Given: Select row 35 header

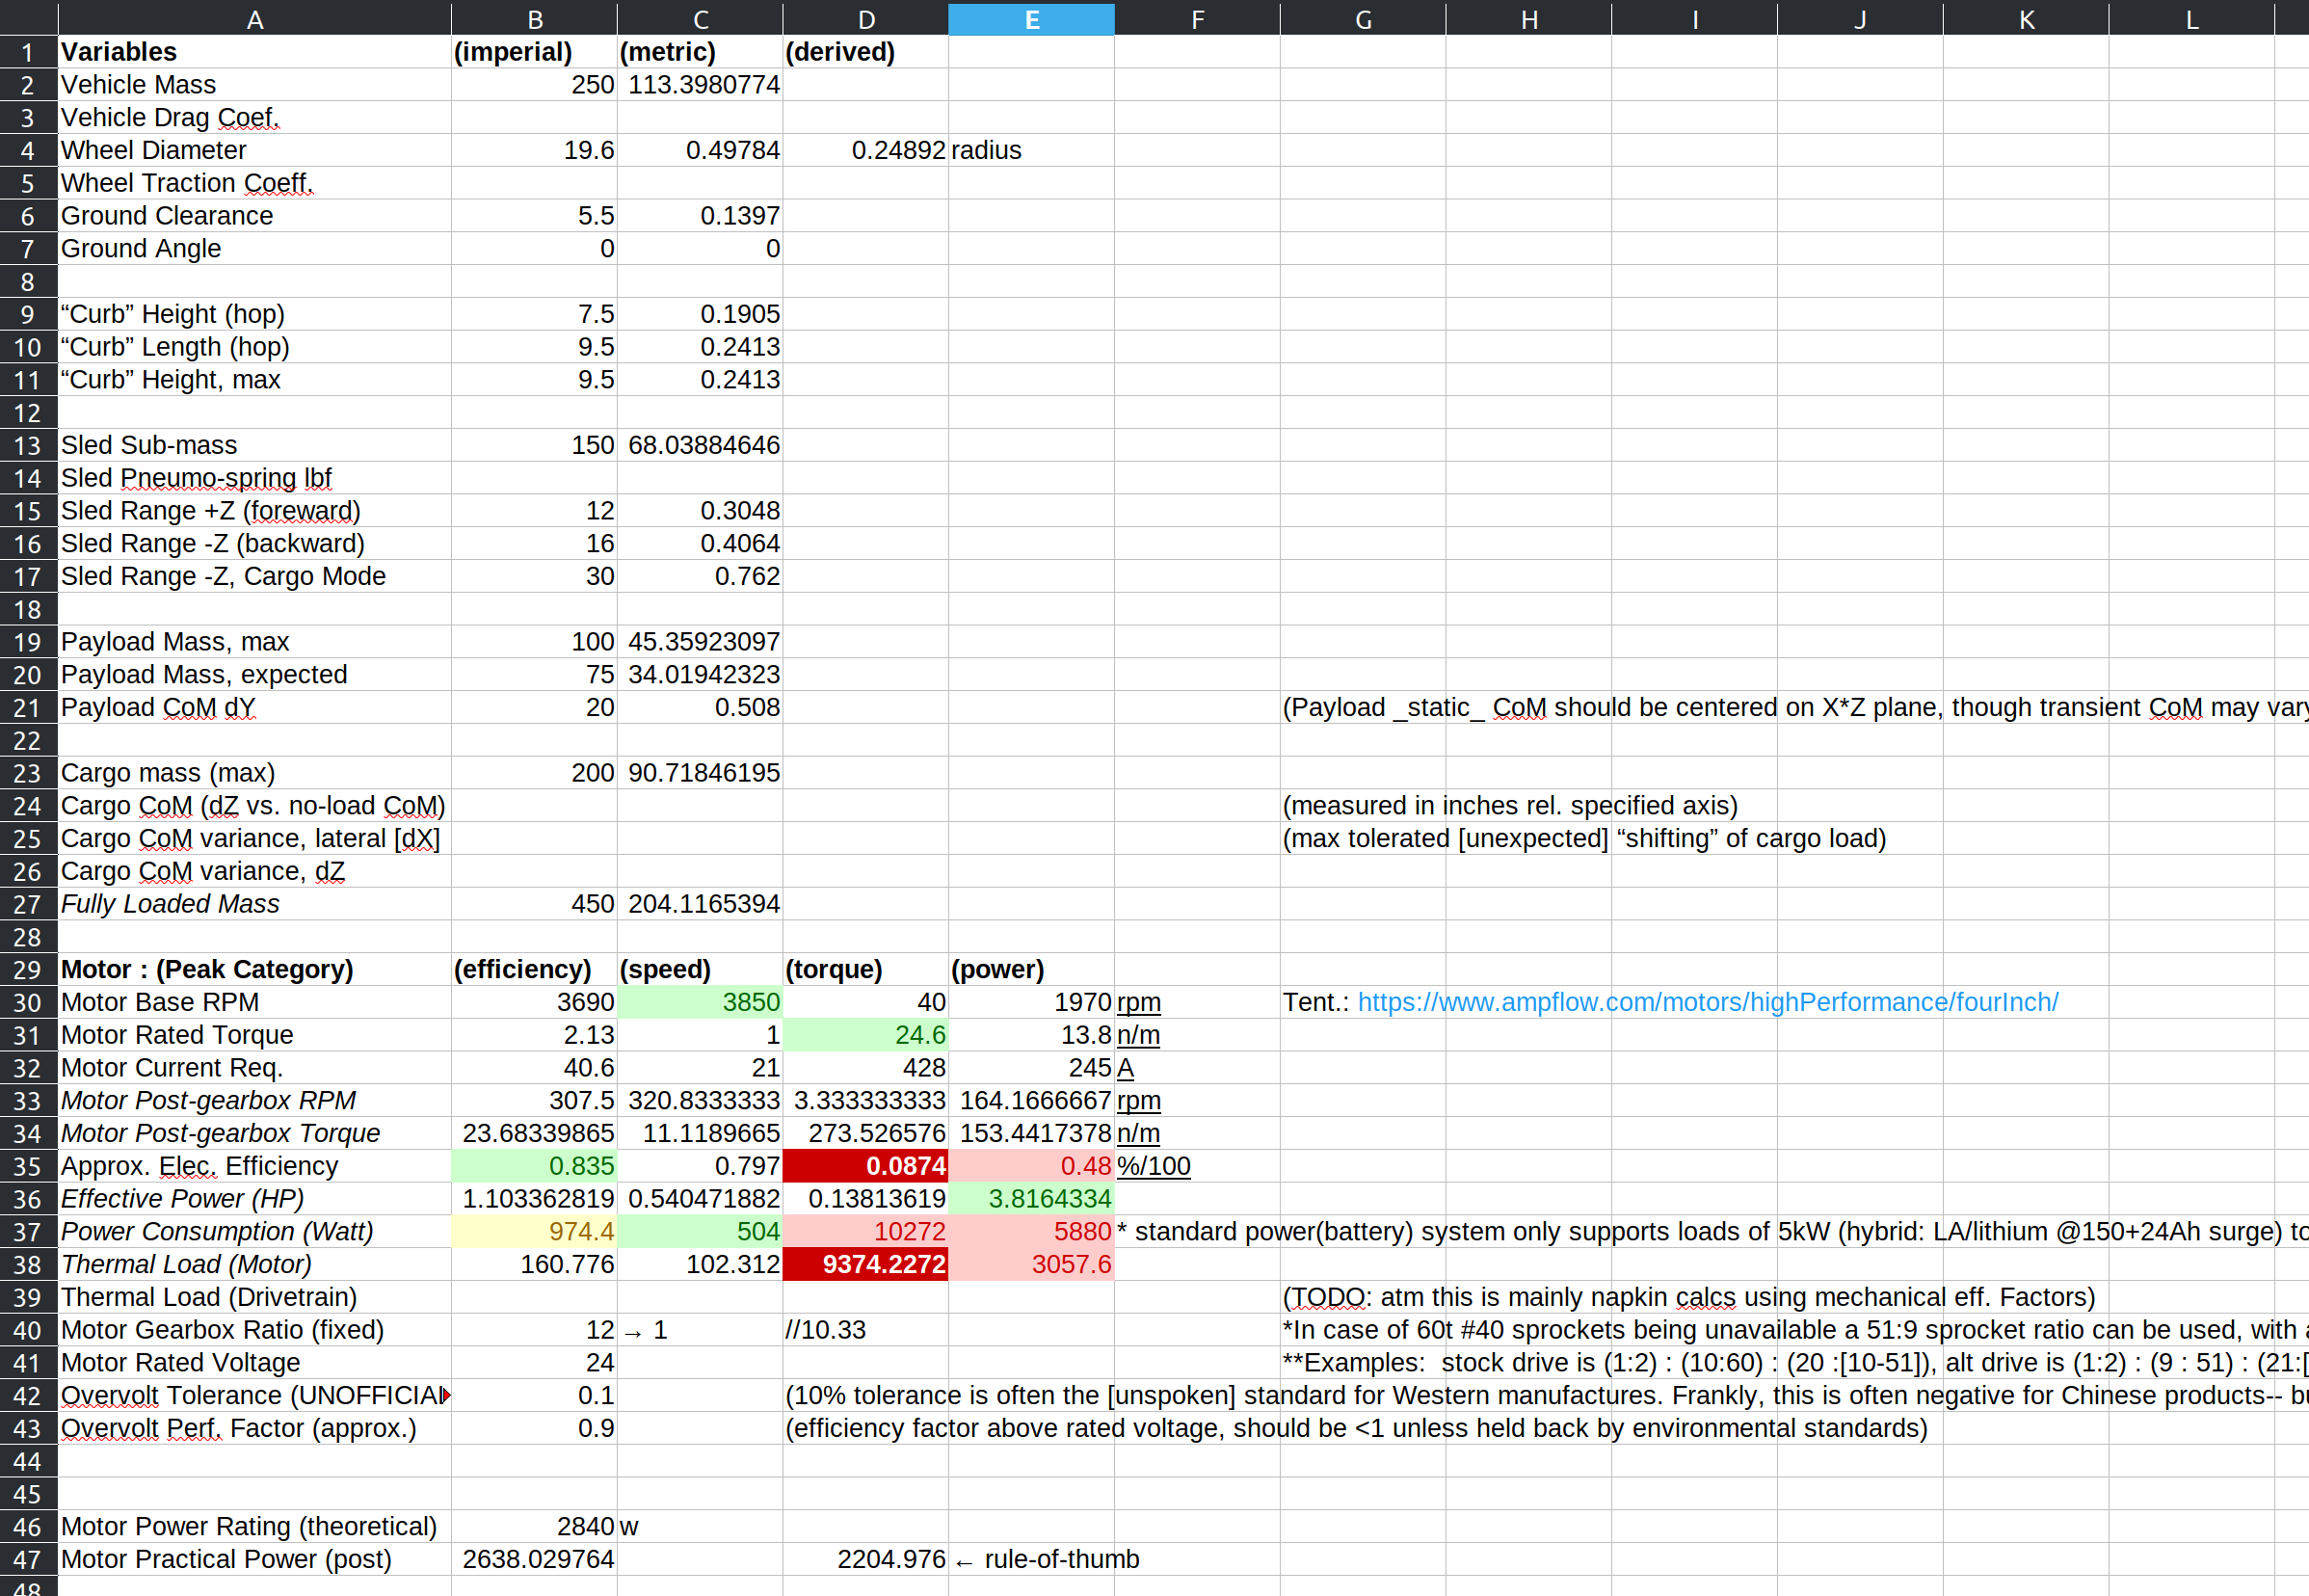Looking at the screenshot, I should (x=28, y=1166).
